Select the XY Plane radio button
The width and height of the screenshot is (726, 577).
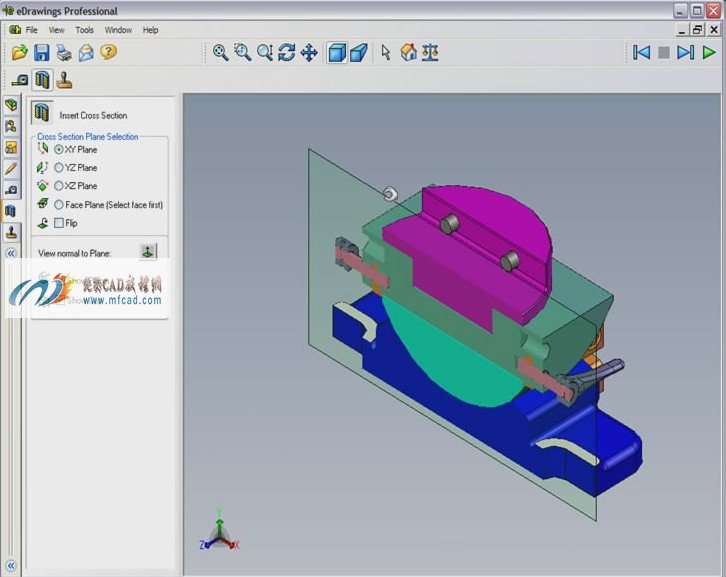[59, 150]
